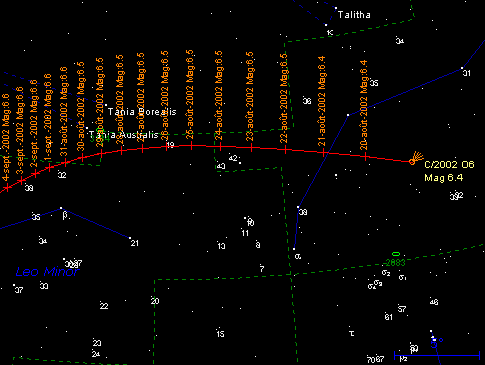The image size is (485, 365).
Task: Click the green galaxy symbol near Tania Australis
Action: click(100, 130)
